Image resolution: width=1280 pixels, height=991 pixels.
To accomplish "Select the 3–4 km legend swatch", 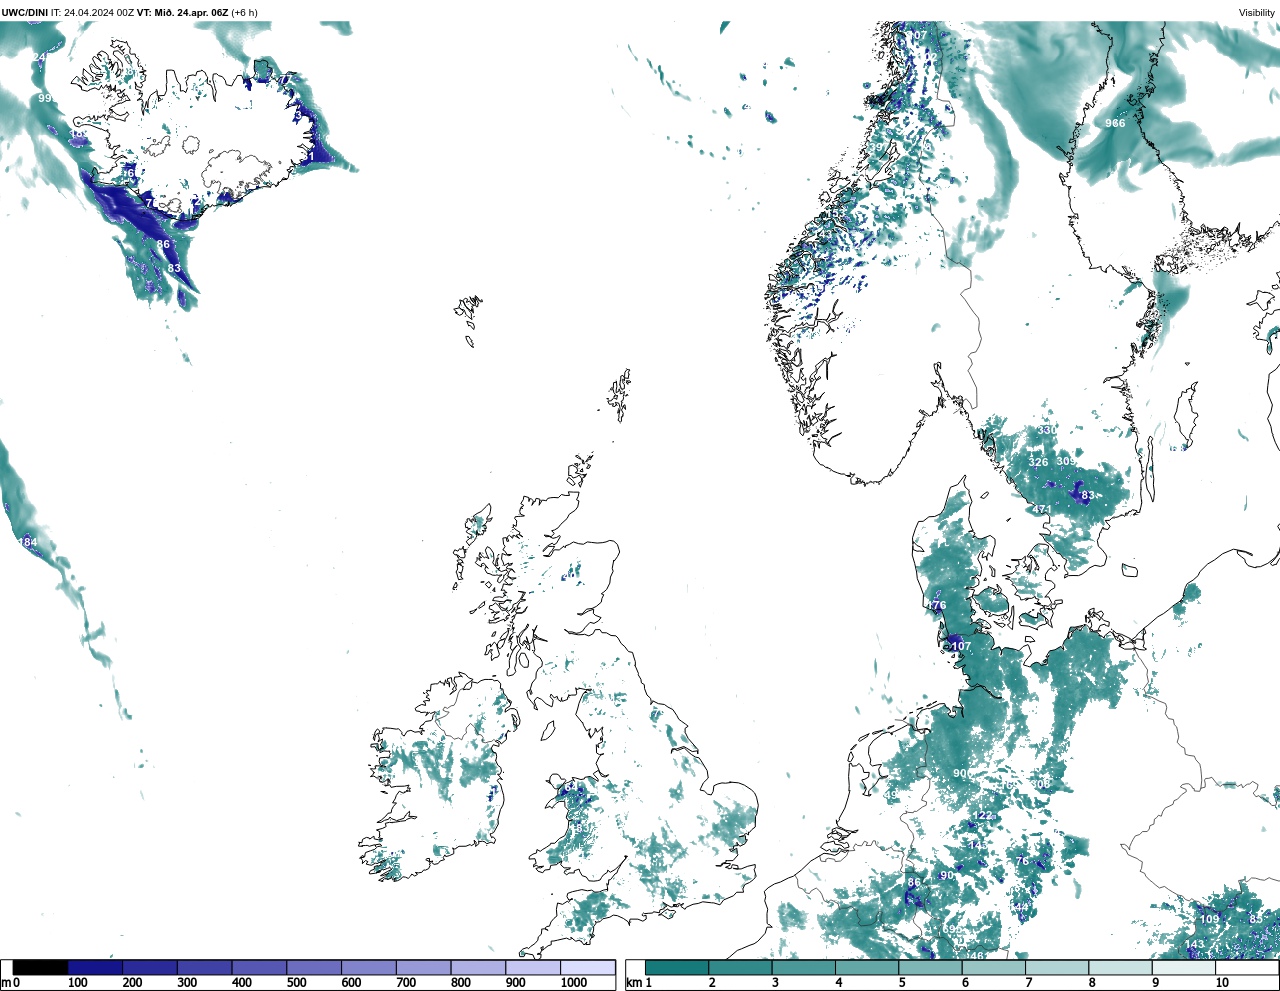I will 803,968.
